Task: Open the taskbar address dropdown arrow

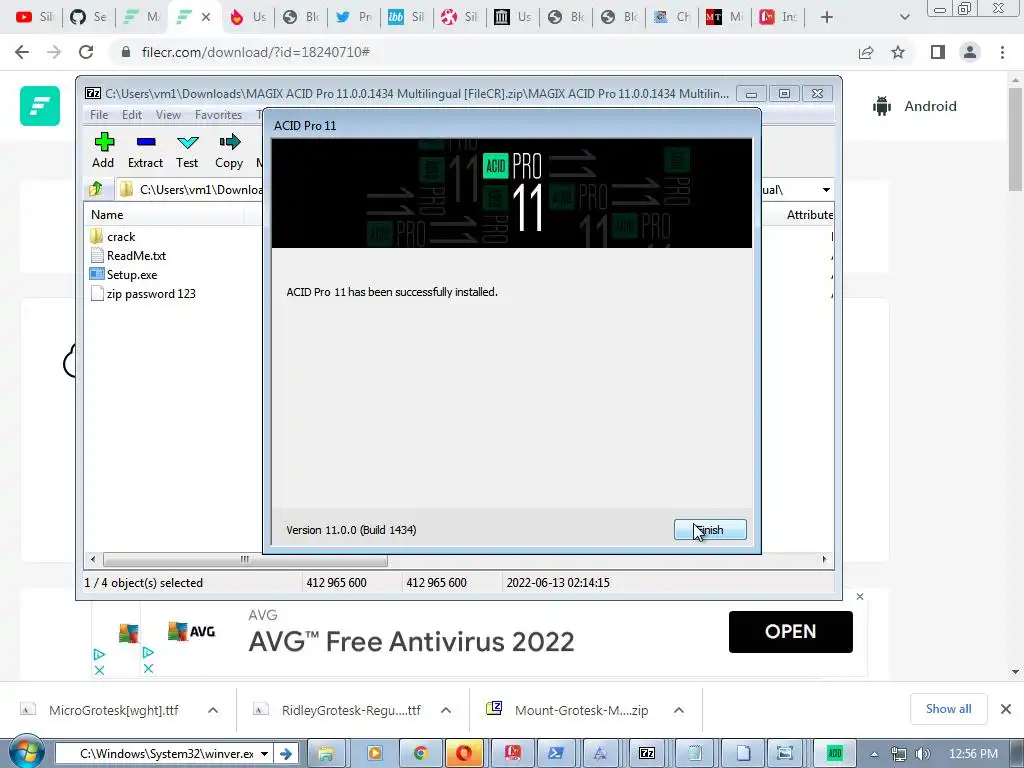Action: point(264,754)
